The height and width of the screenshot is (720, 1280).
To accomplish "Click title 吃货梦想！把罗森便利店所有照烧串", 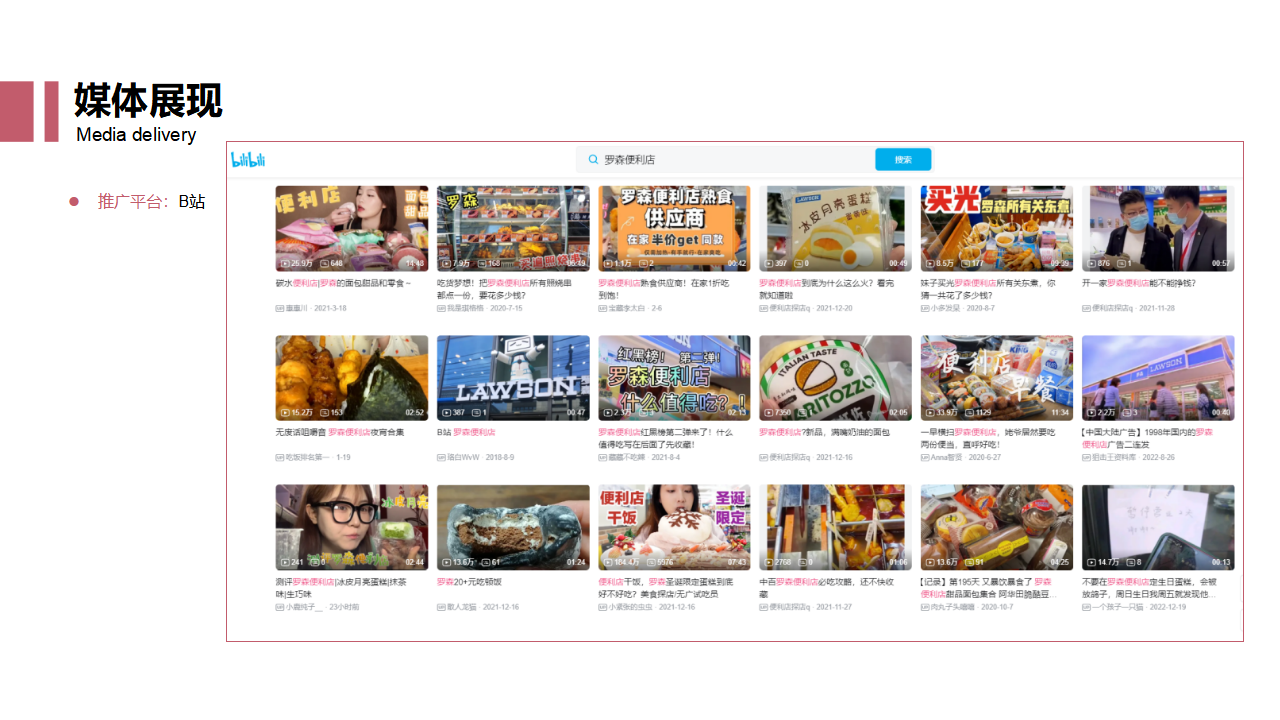I will point(505,289).
